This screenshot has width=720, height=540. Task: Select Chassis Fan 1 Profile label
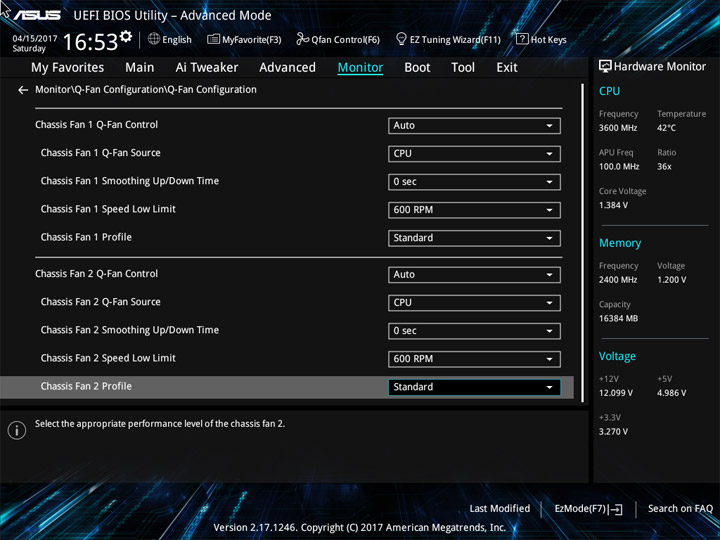[86, 237]
